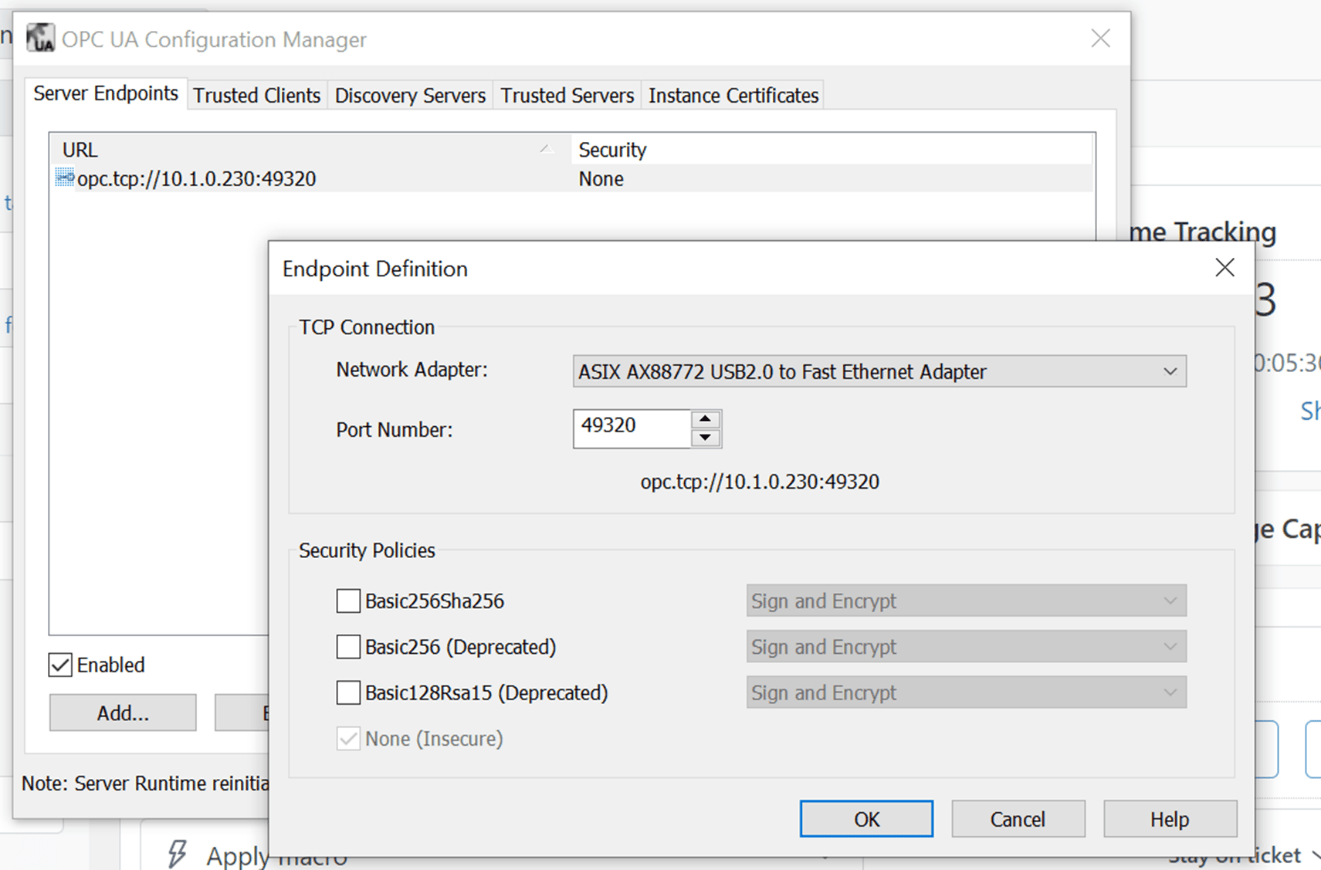1321x870 pixels.
Task: Sort endpoints by URL column arrow
Action: (x=546, y=149)
